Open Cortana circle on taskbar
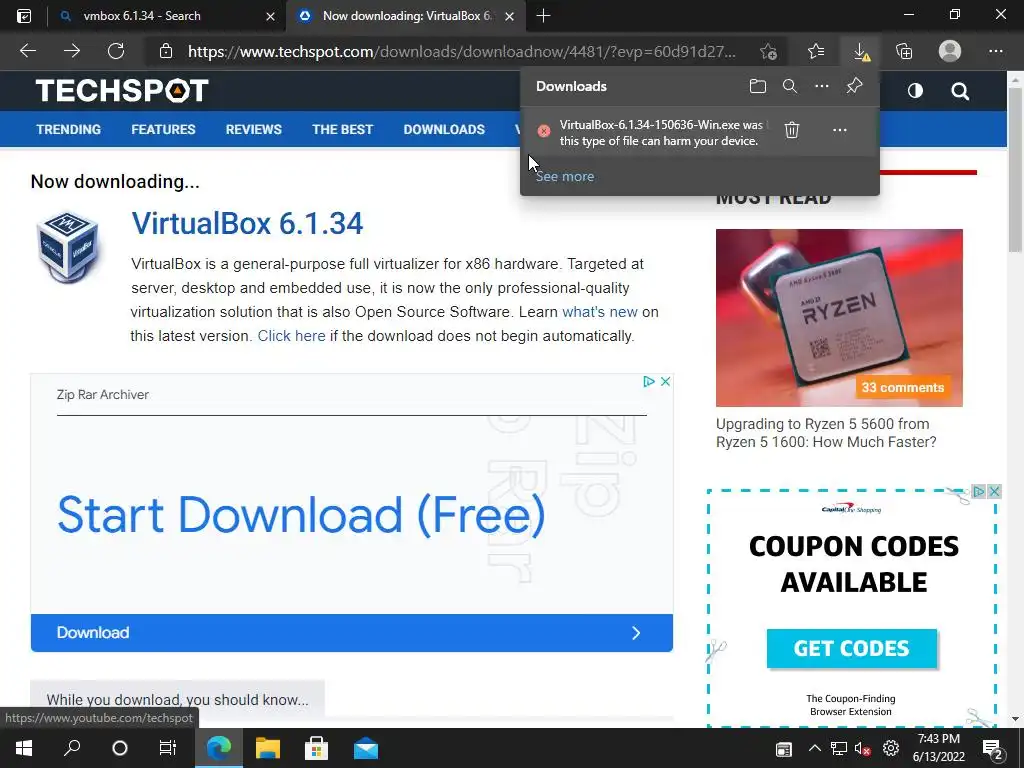The width and height of the screenshot is (1024, 768). click(x=120, y=748)
